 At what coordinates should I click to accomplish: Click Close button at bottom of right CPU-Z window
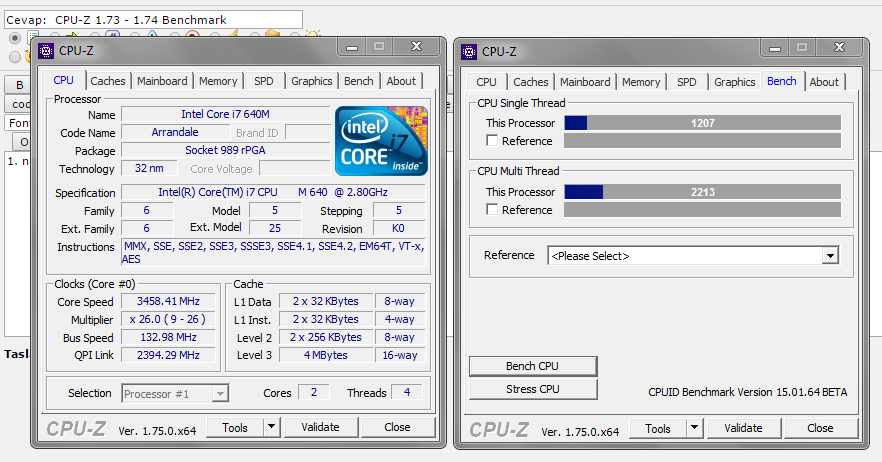pyautogui.click(x=820, y=428)
